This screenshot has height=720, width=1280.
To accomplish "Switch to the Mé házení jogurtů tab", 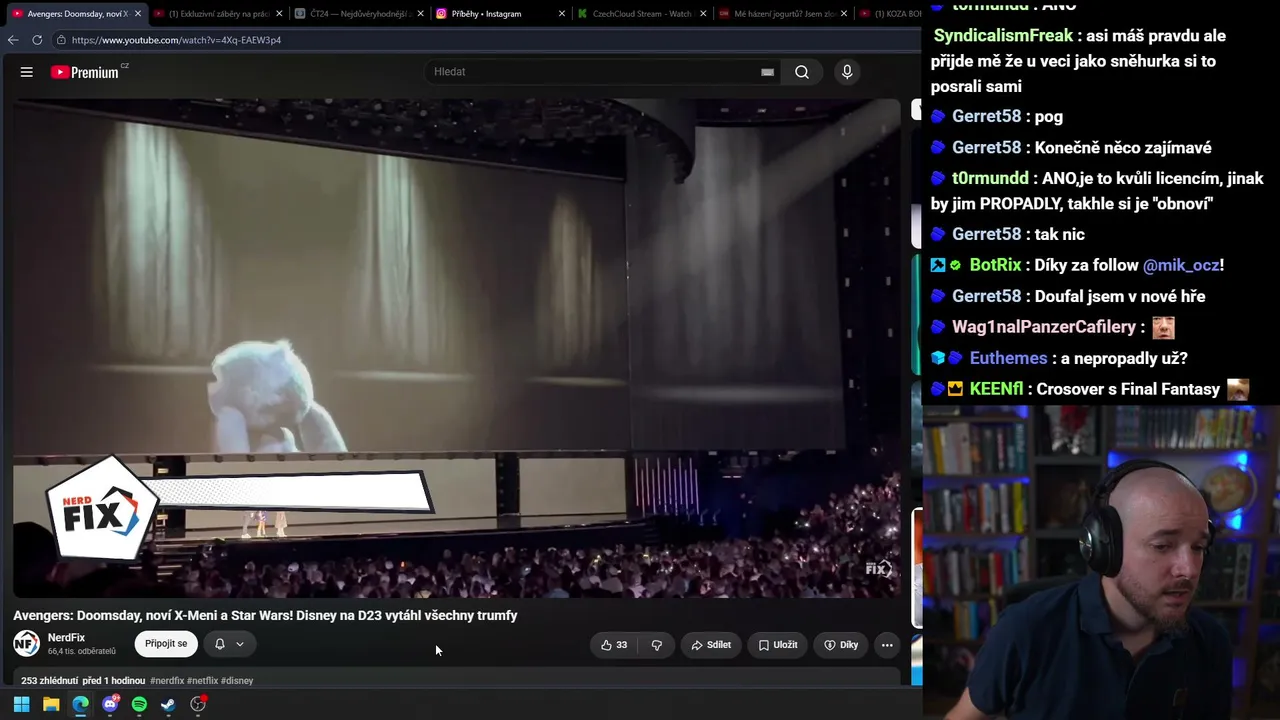I will coord(784,14).
